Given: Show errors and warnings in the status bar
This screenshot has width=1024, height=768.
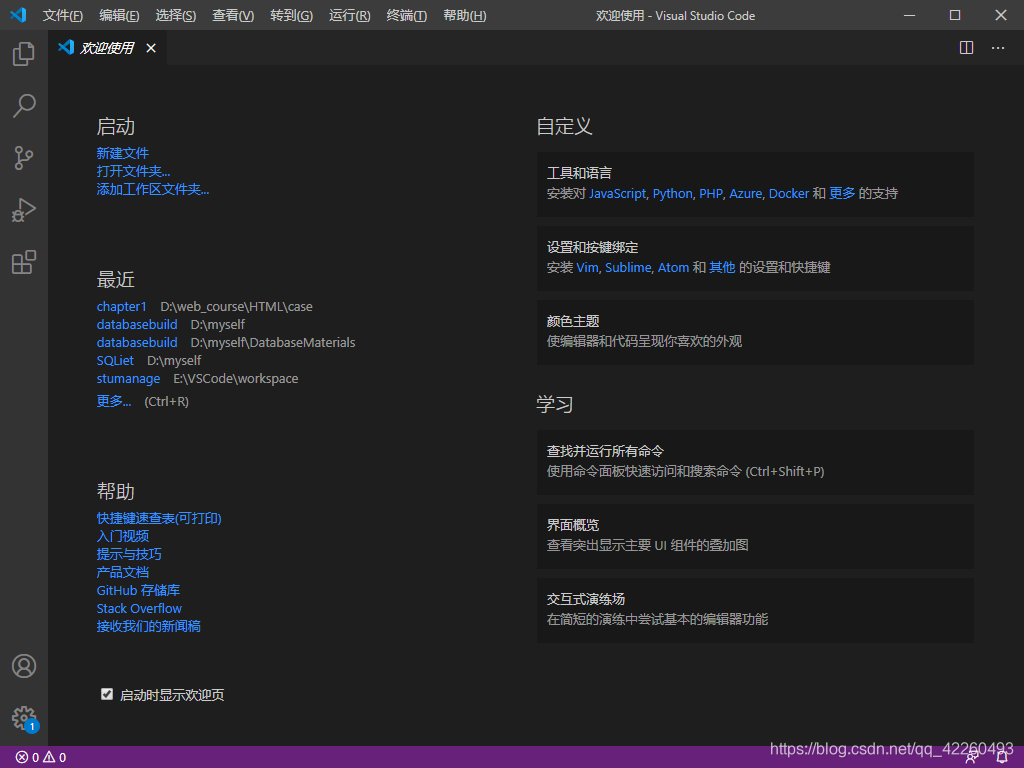Looking at the screenshot, I should tap(40, 757).
